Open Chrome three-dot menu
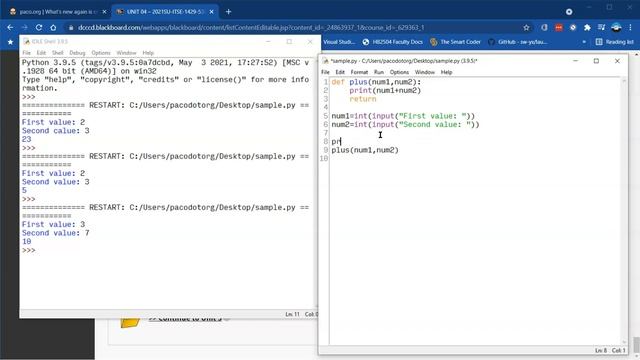Image resolution: width=640 pixels, height=360 pixels. point(631,27)
